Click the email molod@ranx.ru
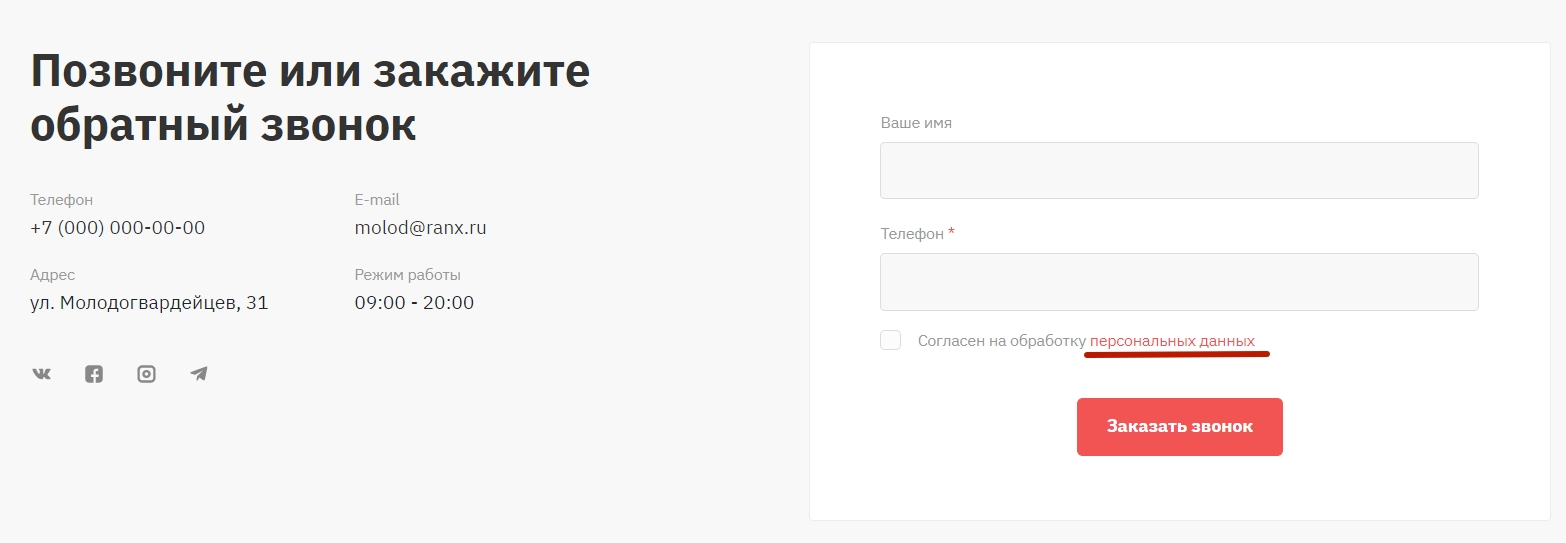The image size is (1566, 543). tap(421, 228)
